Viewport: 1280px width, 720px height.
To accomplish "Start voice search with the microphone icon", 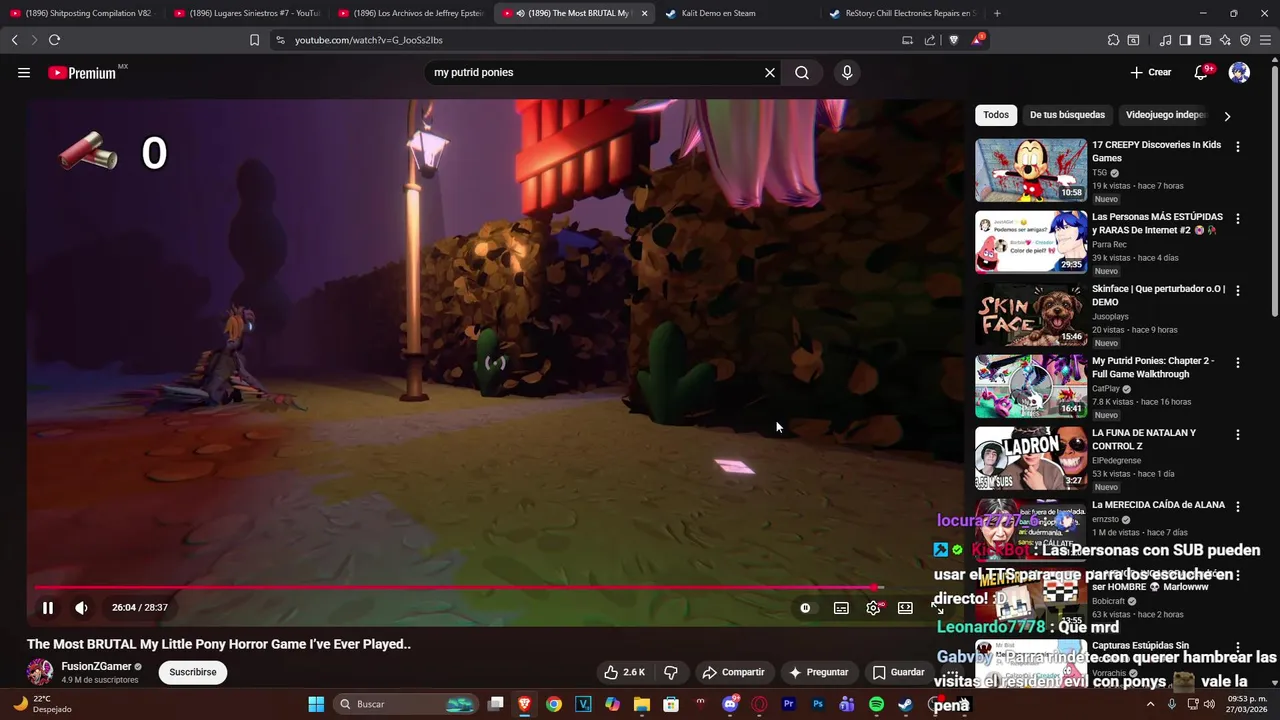I will (847, 73).
